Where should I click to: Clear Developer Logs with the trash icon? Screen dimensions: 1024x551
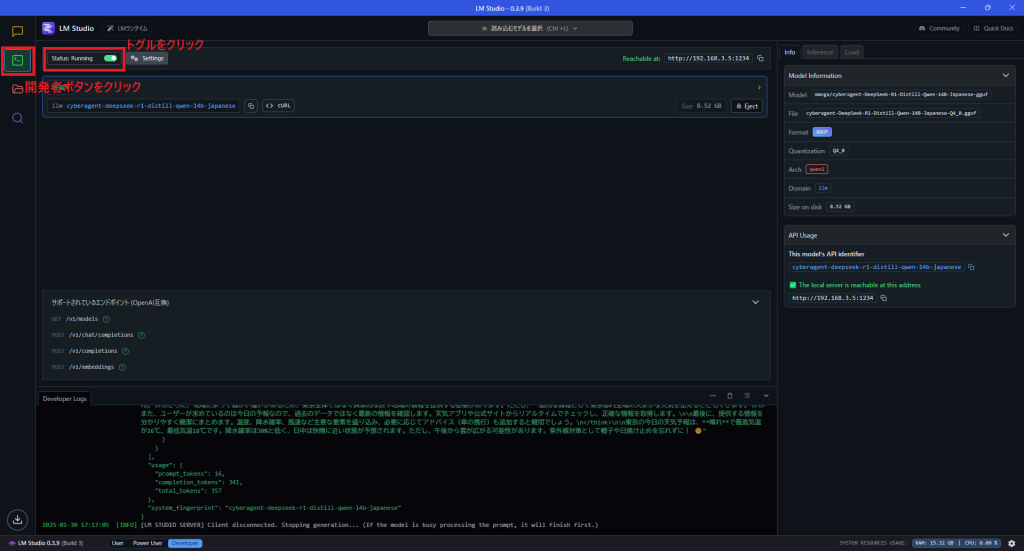730,396
